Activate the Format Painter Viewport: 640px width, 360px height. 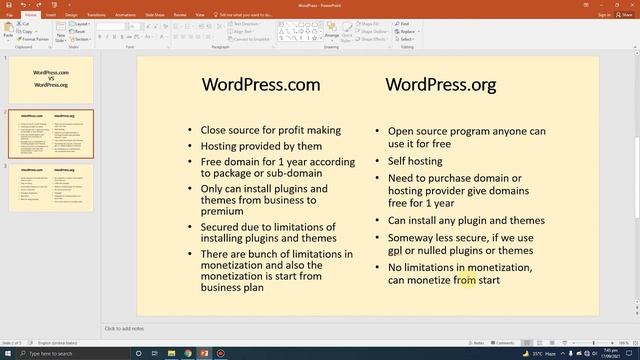(x=33, y=39)
